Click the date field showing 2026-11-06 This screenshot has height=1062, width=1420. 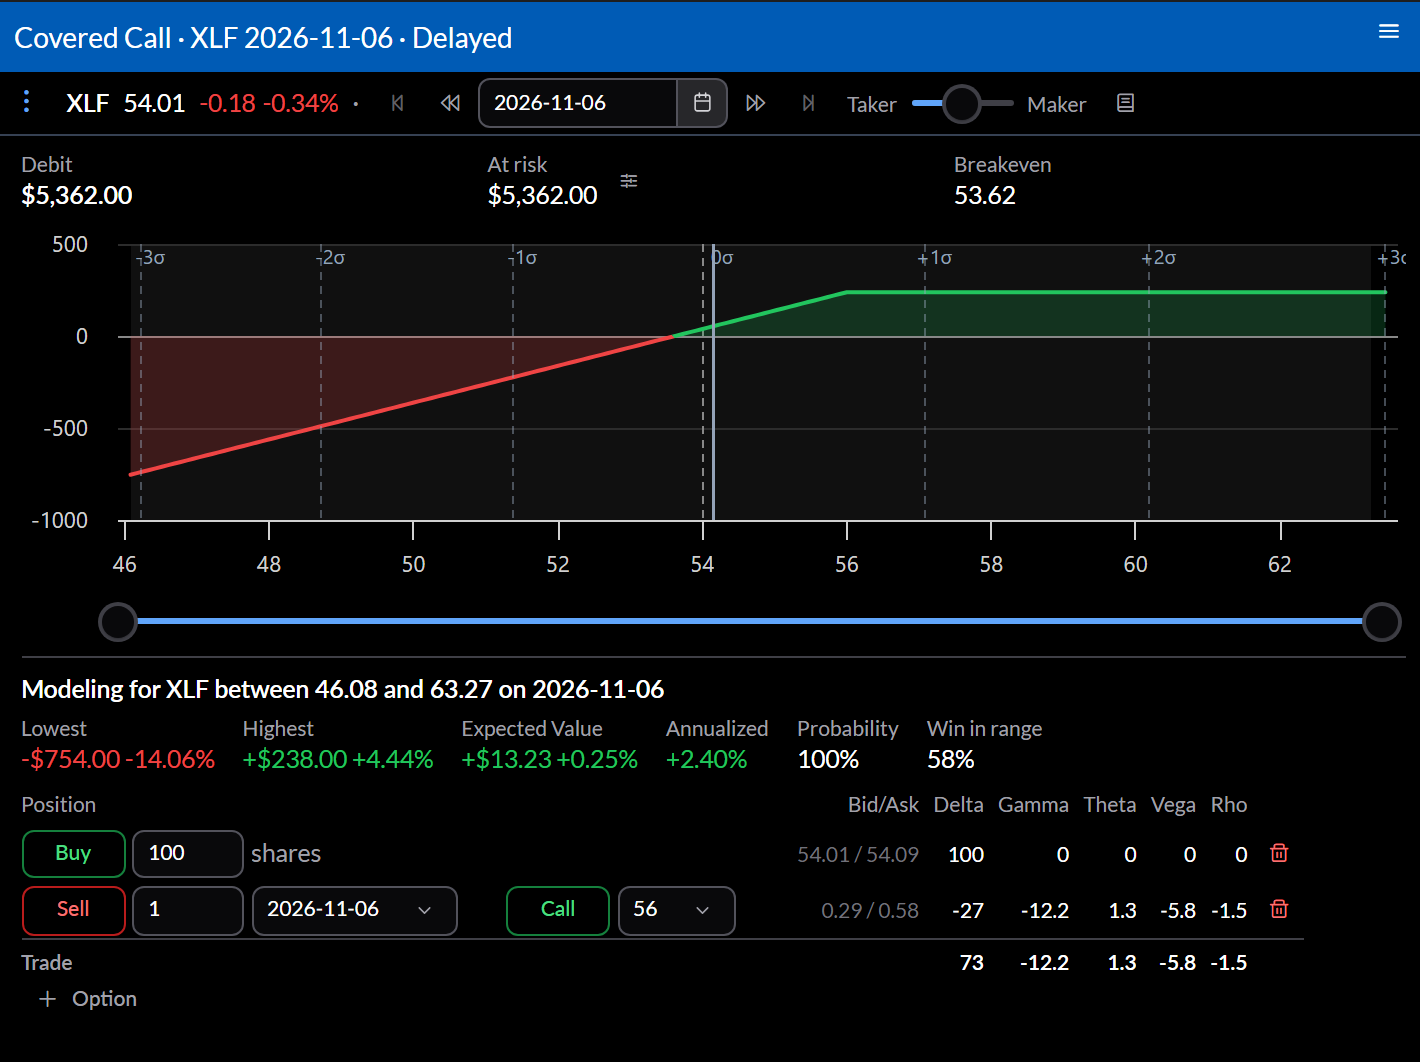(x=578, y=103)
